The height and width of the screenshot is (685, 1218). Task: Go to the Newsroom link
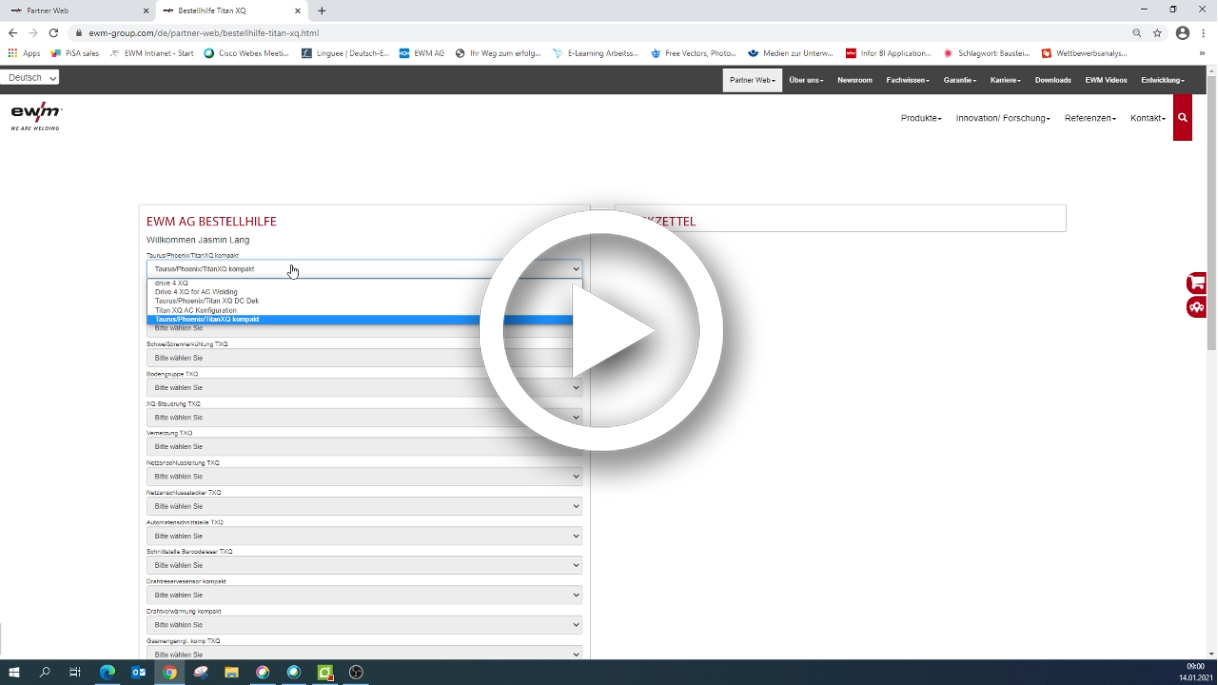point(855,80)
